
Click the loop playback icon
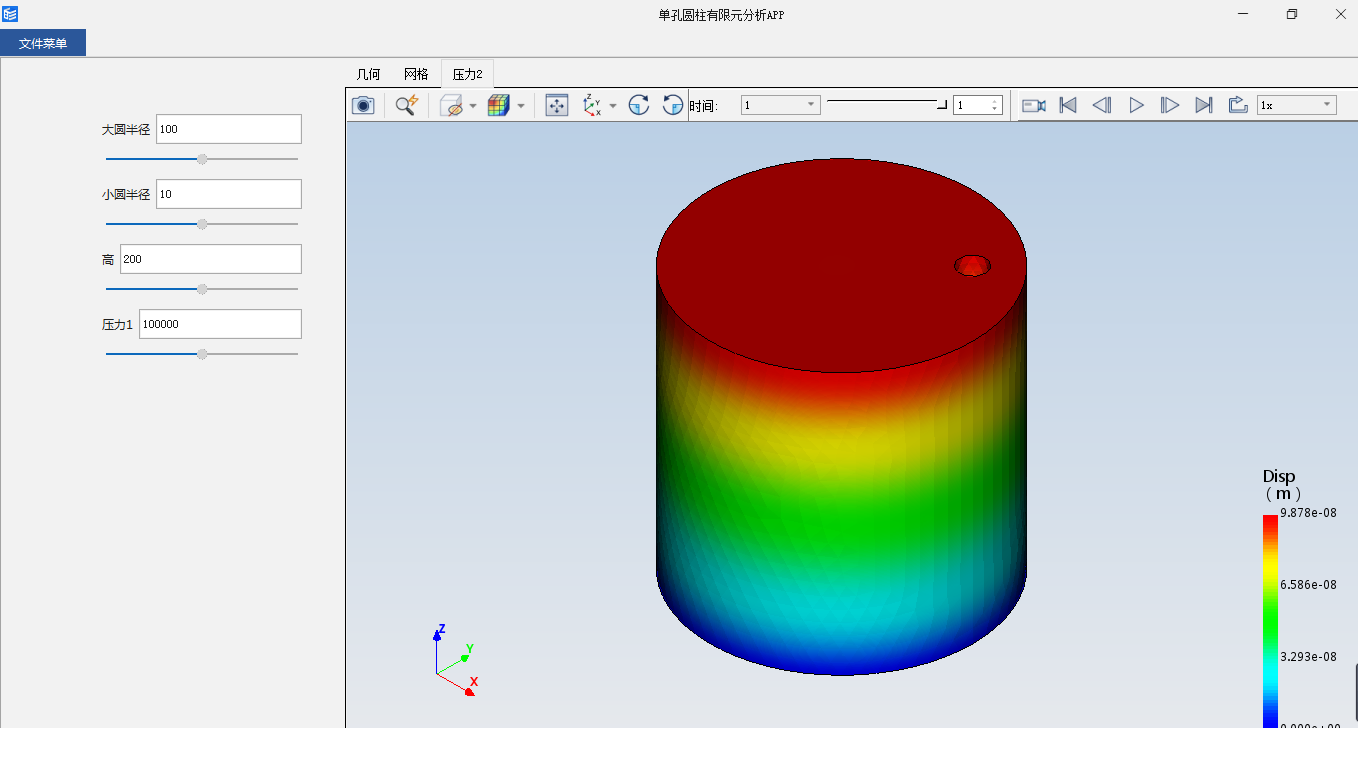[1238, 105]
